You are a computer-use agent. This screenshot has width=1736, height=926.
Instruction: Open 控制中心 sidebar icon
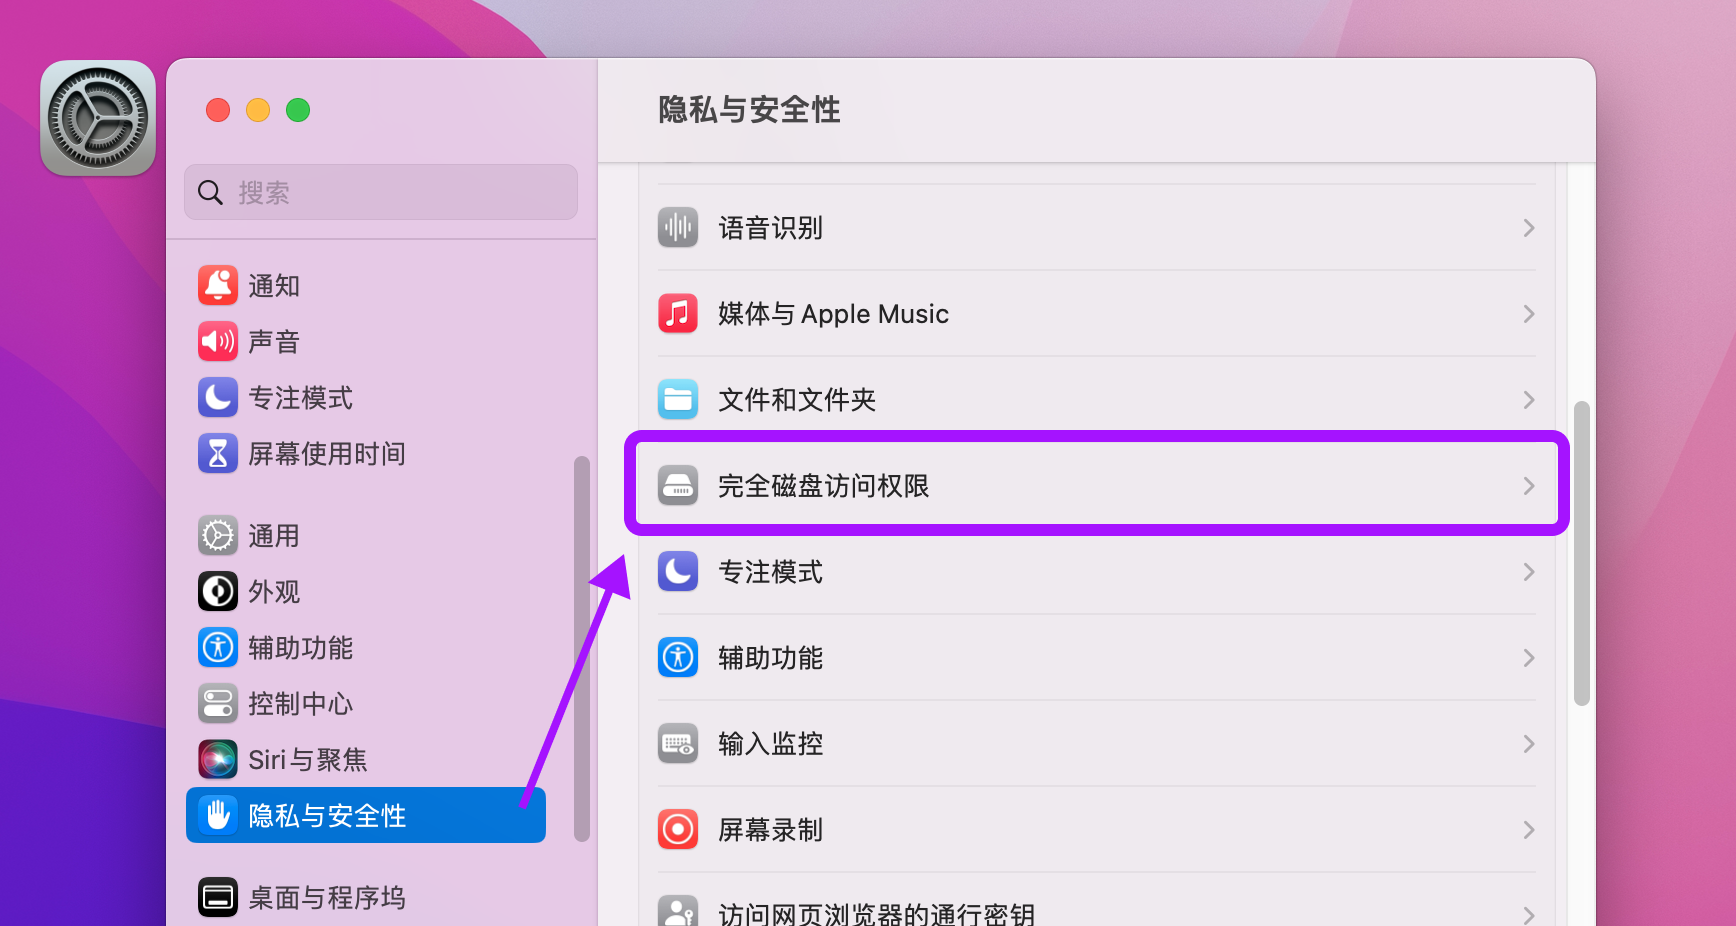218,704
